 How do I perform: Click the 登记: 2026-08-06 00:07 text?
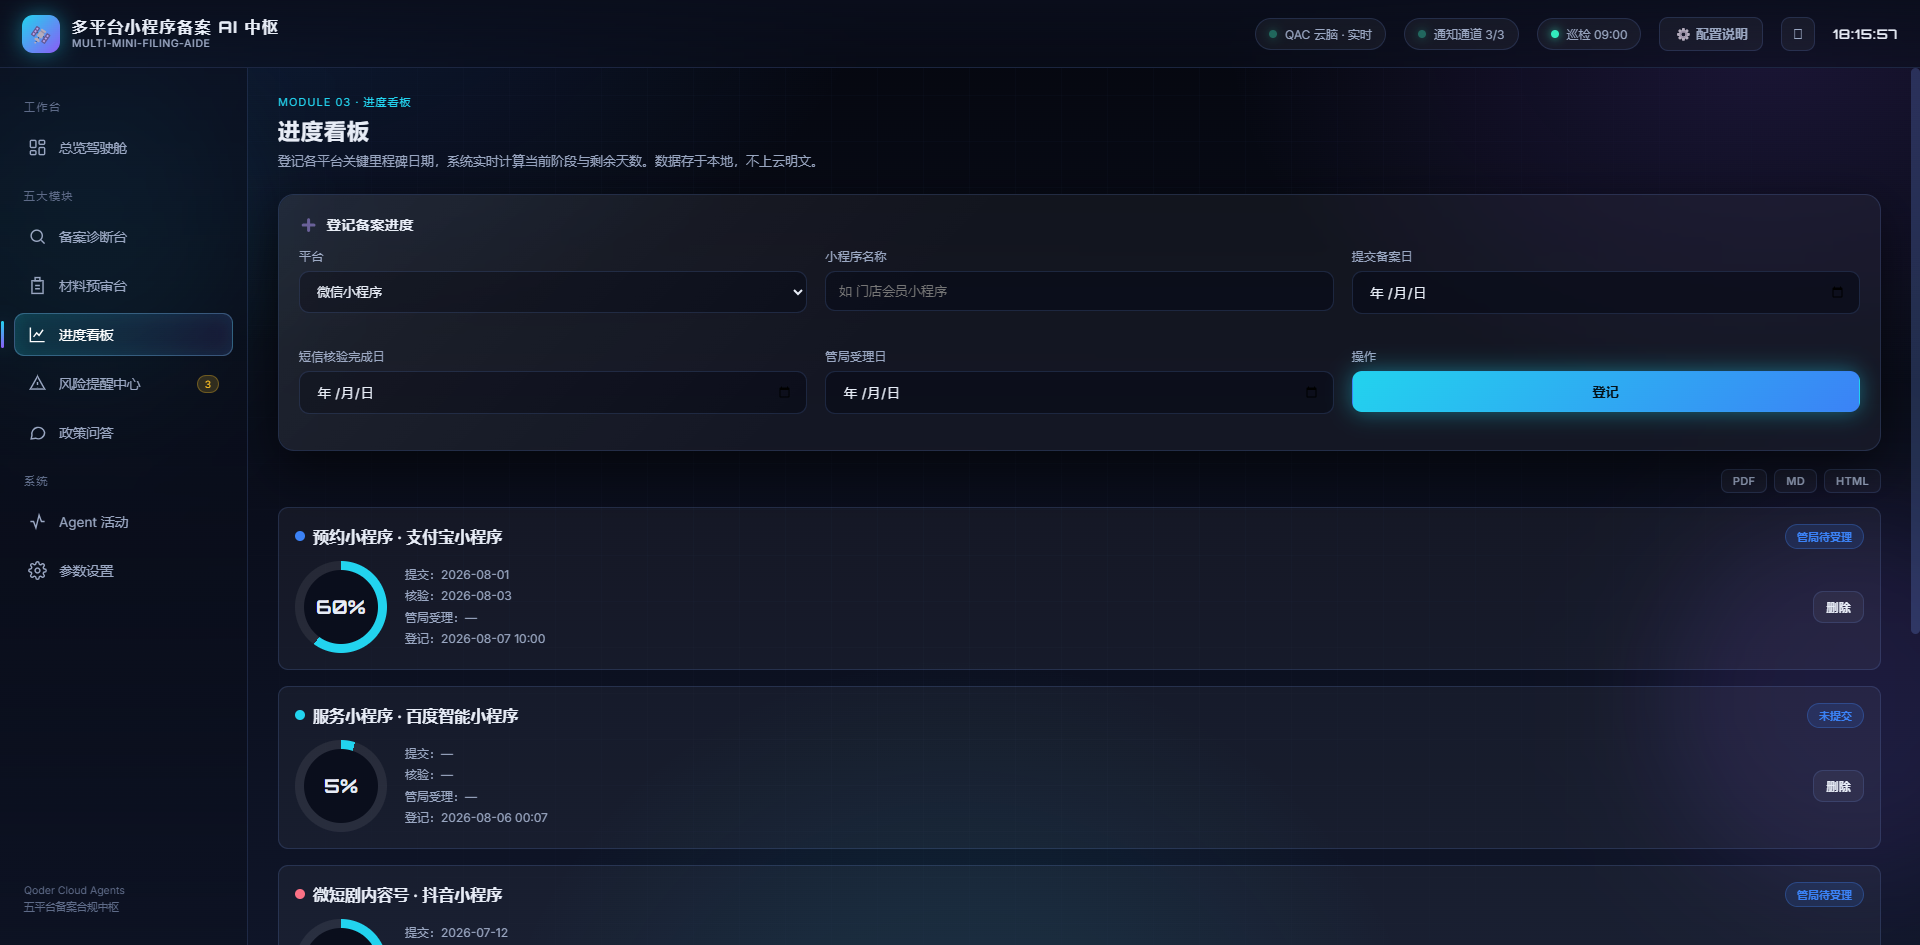476,818
